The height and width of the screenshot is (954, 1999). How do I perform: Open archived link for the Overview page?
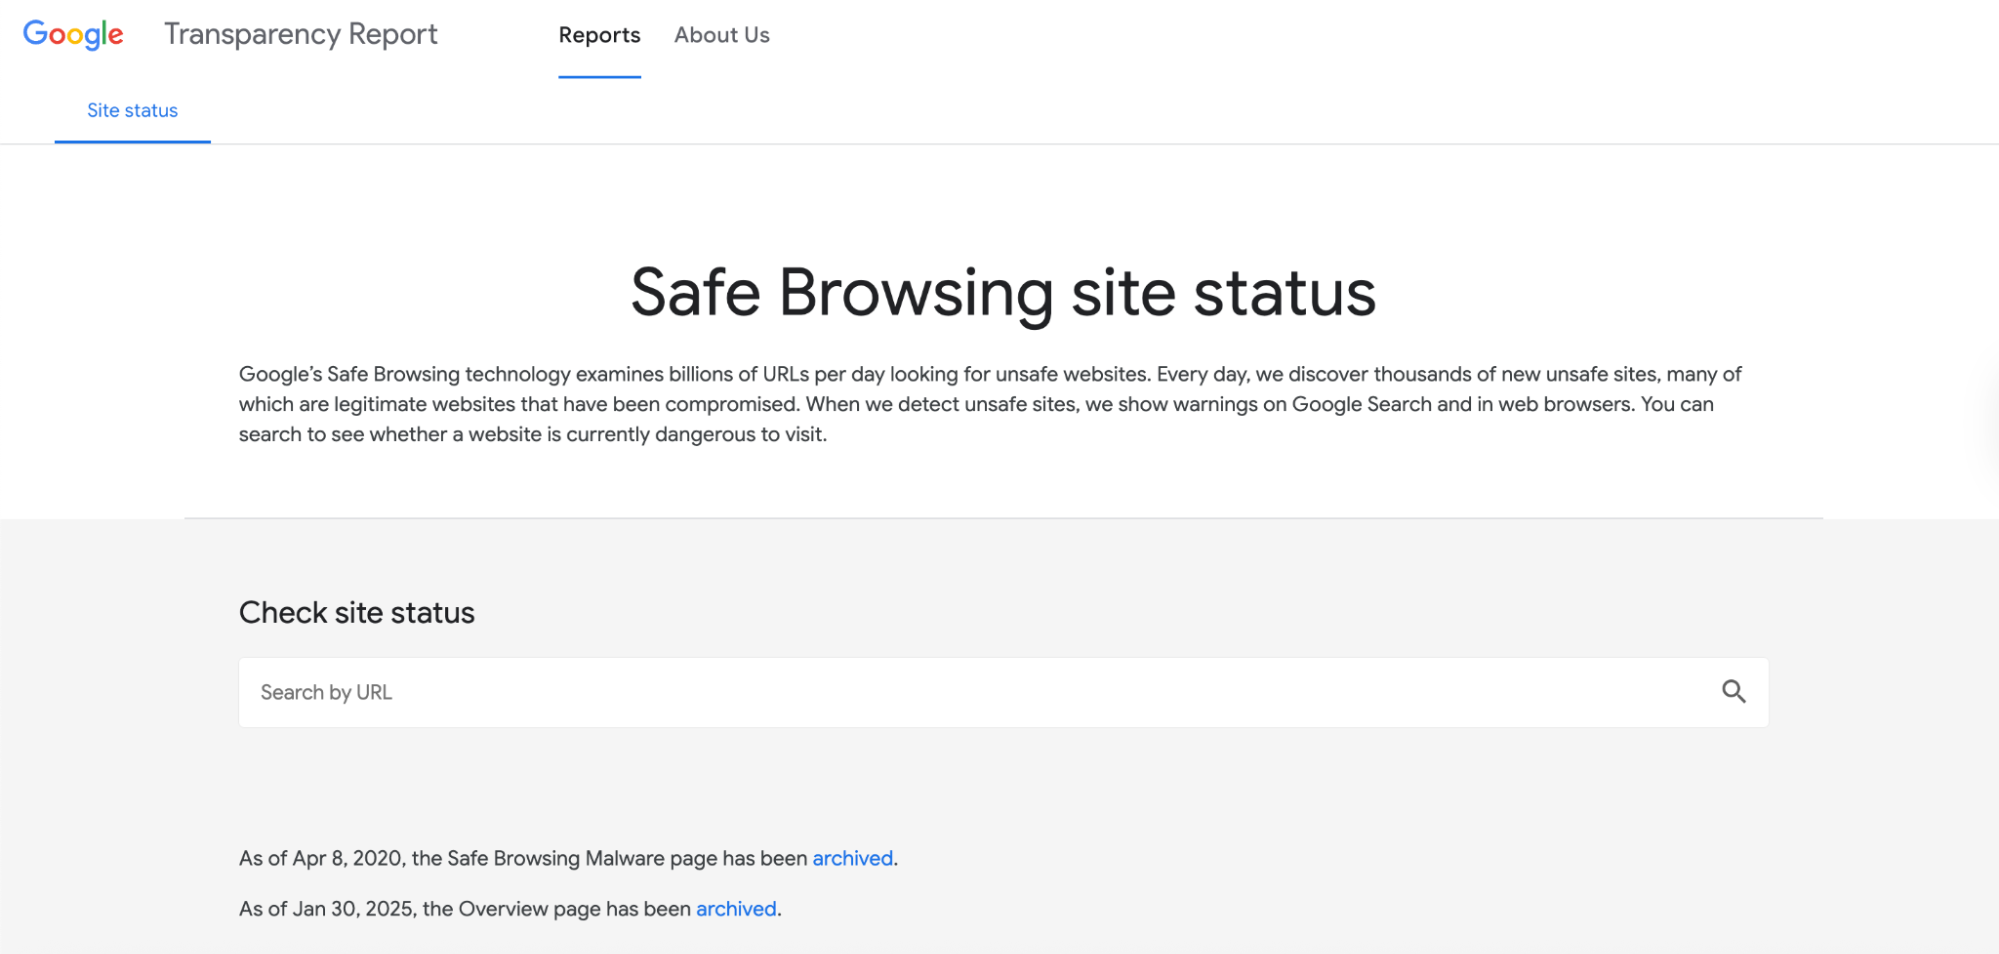coord(736,909)
